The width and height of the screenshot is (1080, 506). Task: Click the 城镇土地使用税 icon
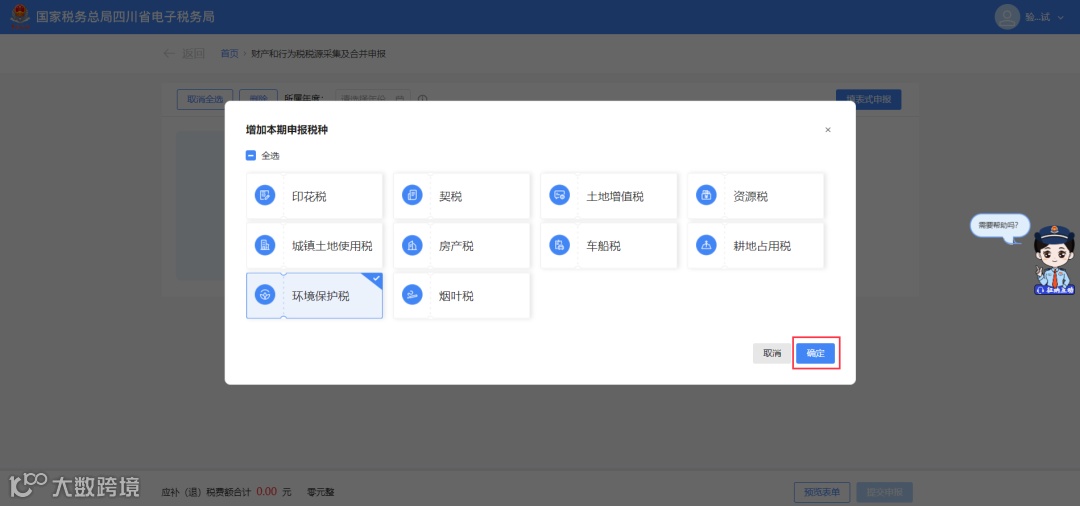pyautogui.click(x=265, y=245)
